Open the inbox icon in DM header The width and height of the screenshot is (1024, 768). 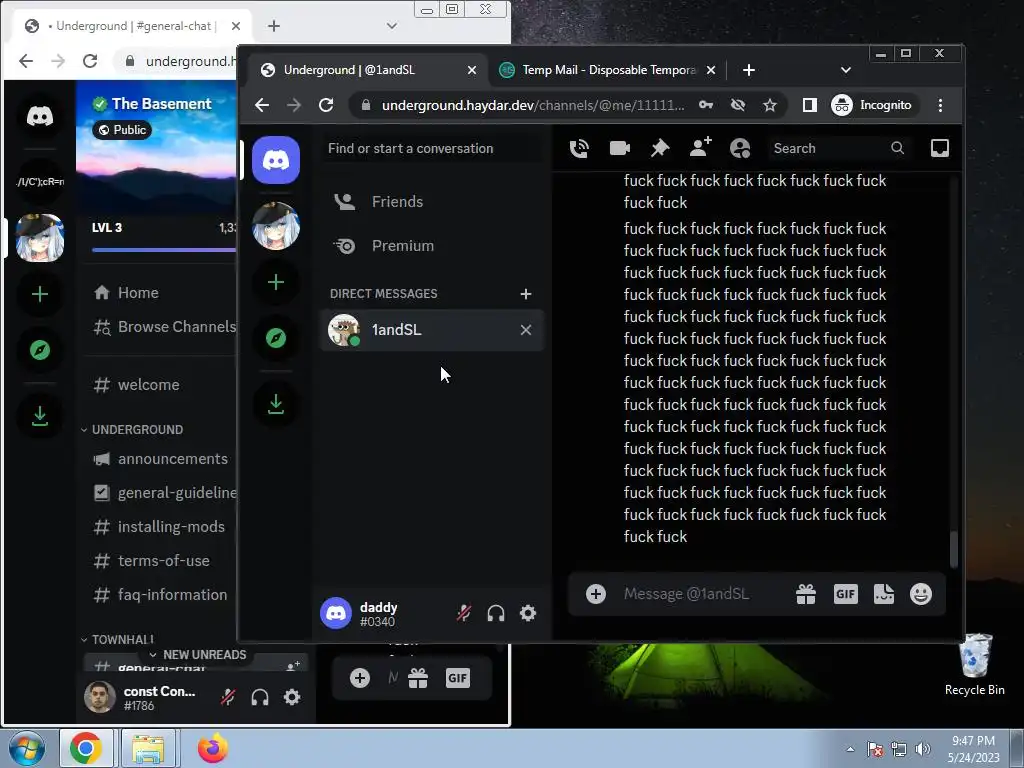[x=939, y=148]
